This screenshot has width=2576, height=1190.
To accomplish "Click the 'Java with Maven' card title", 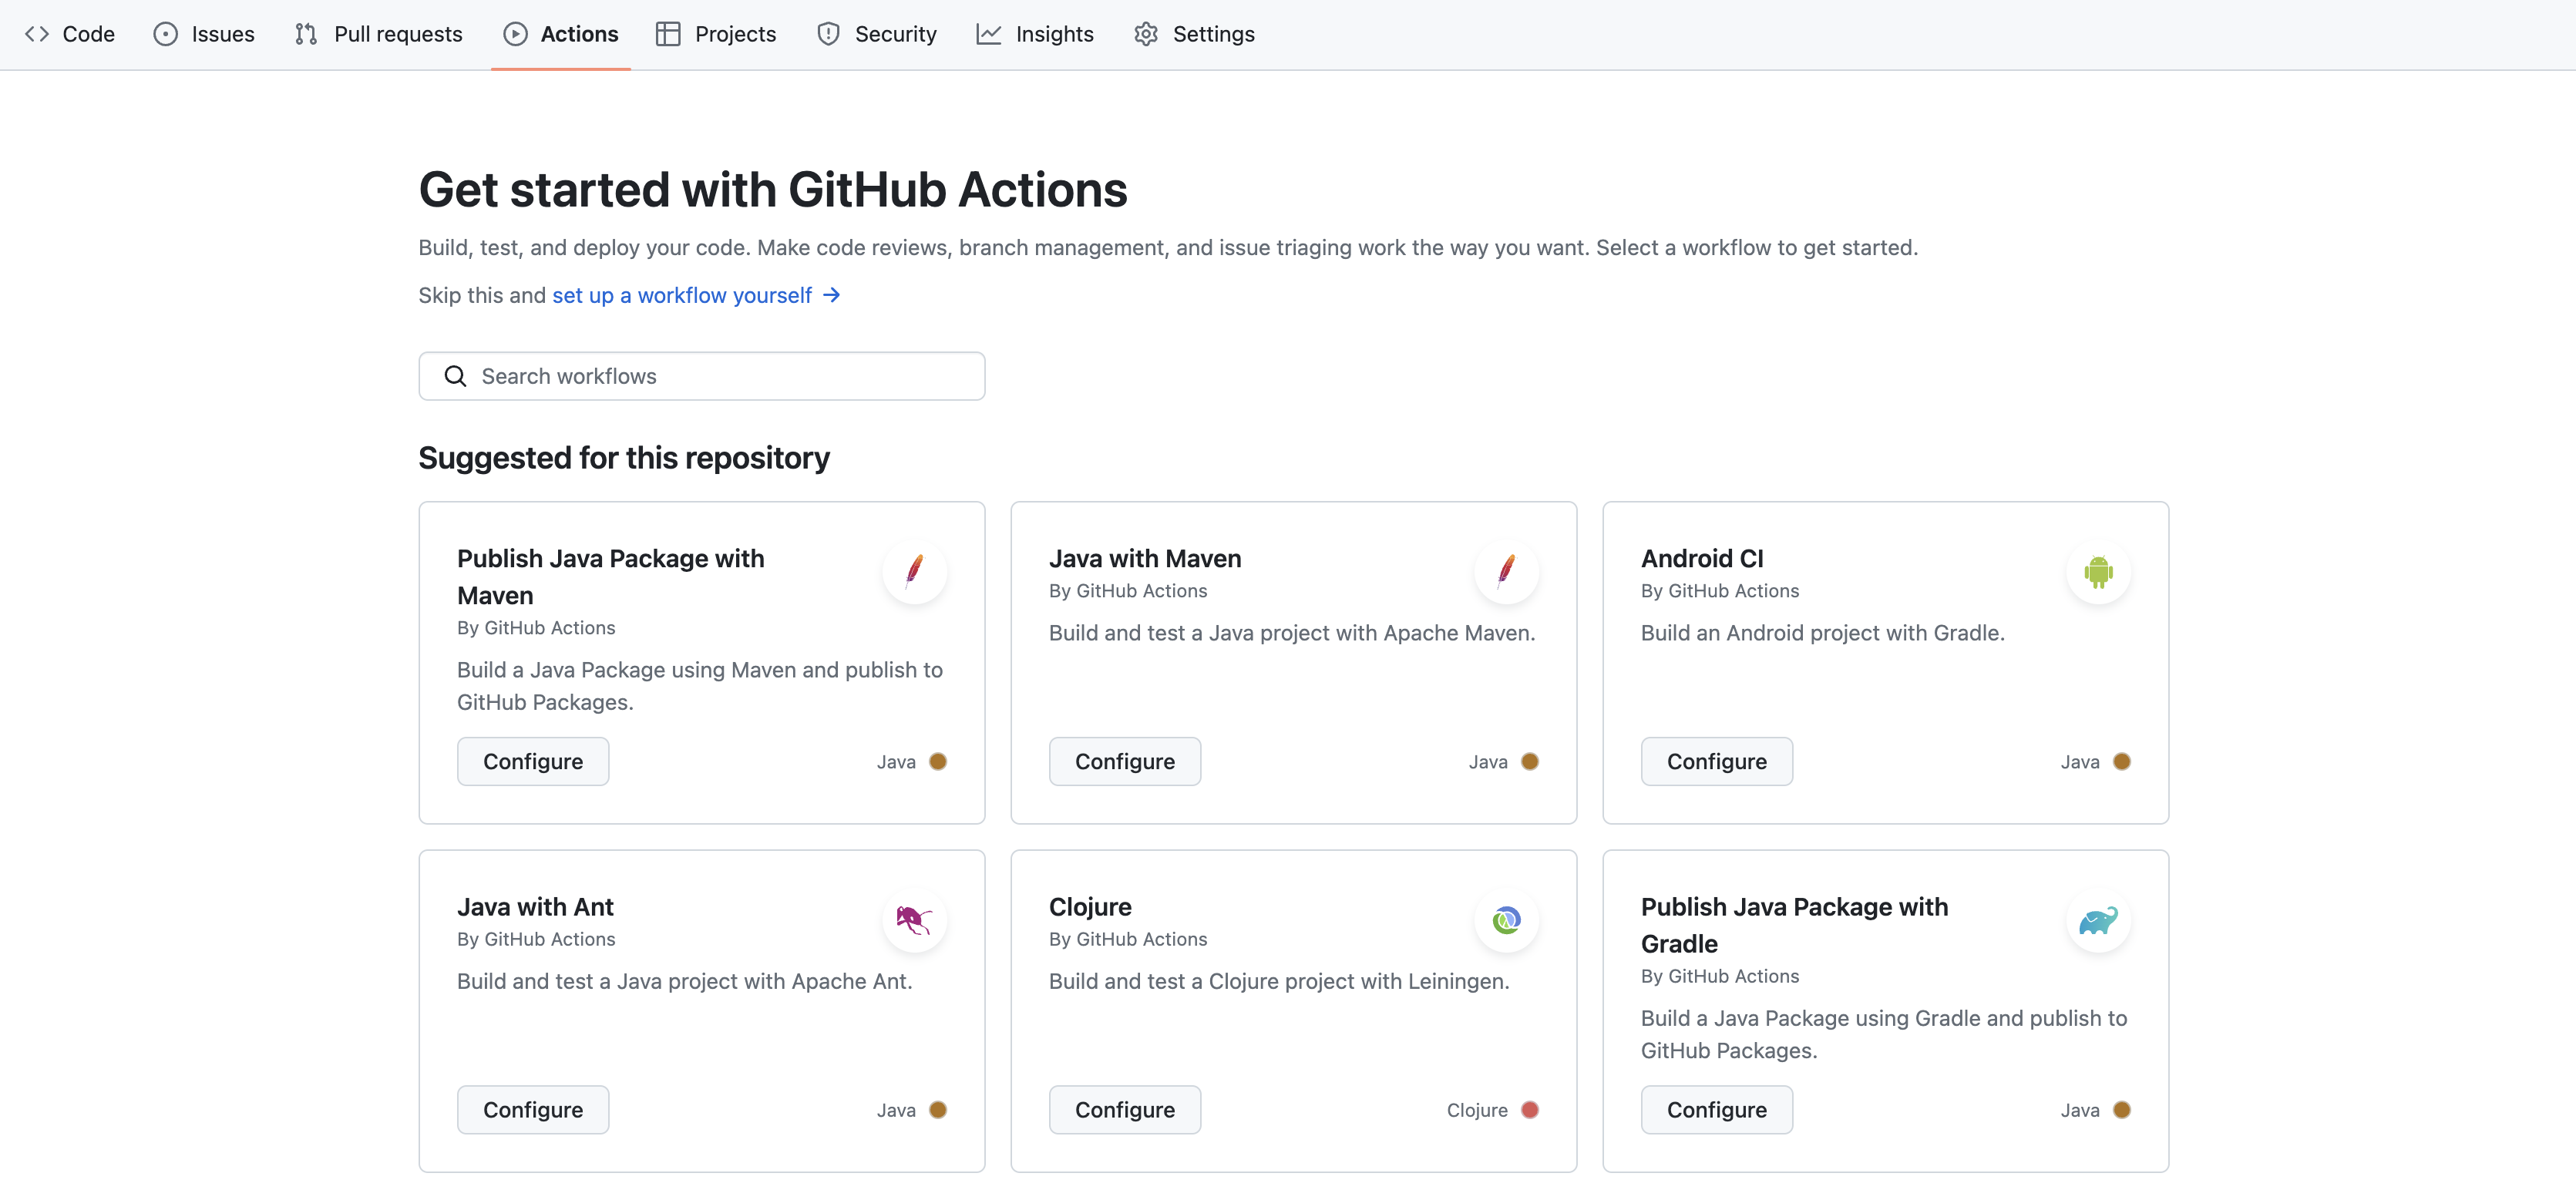I will click(1145, 558).
